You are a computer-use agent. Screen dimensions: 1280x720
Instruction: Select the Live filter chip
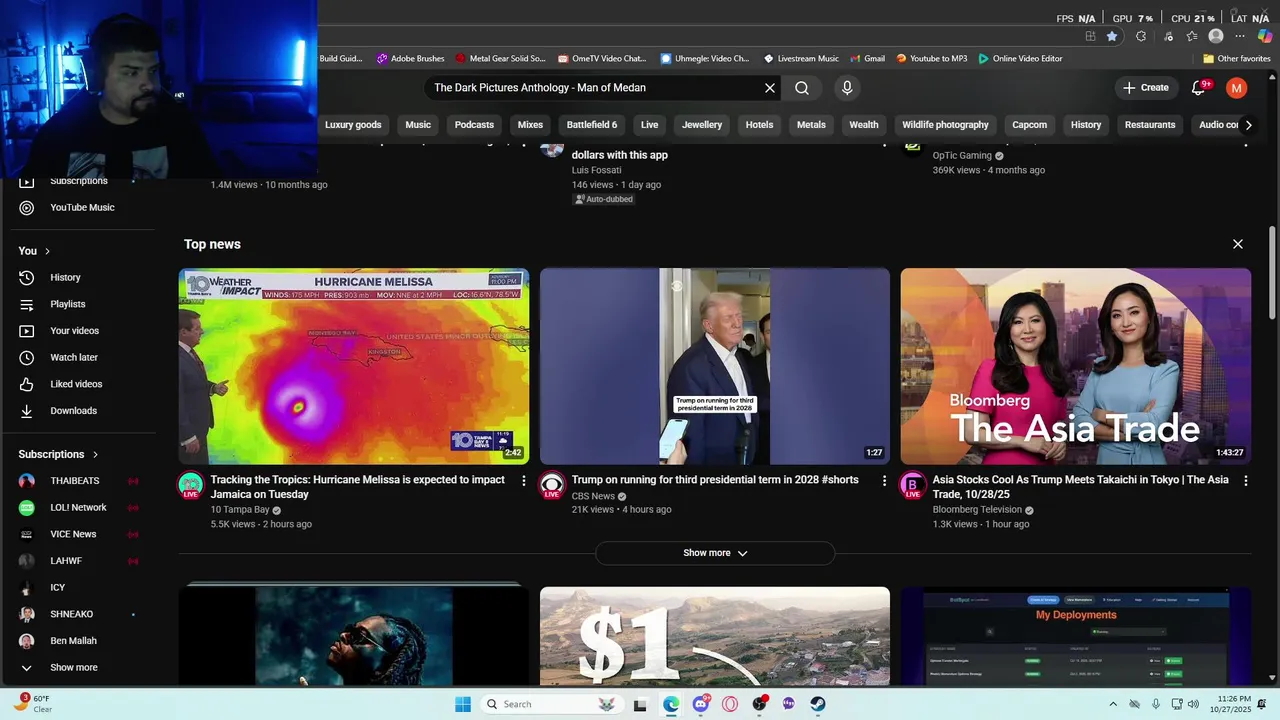650,125
